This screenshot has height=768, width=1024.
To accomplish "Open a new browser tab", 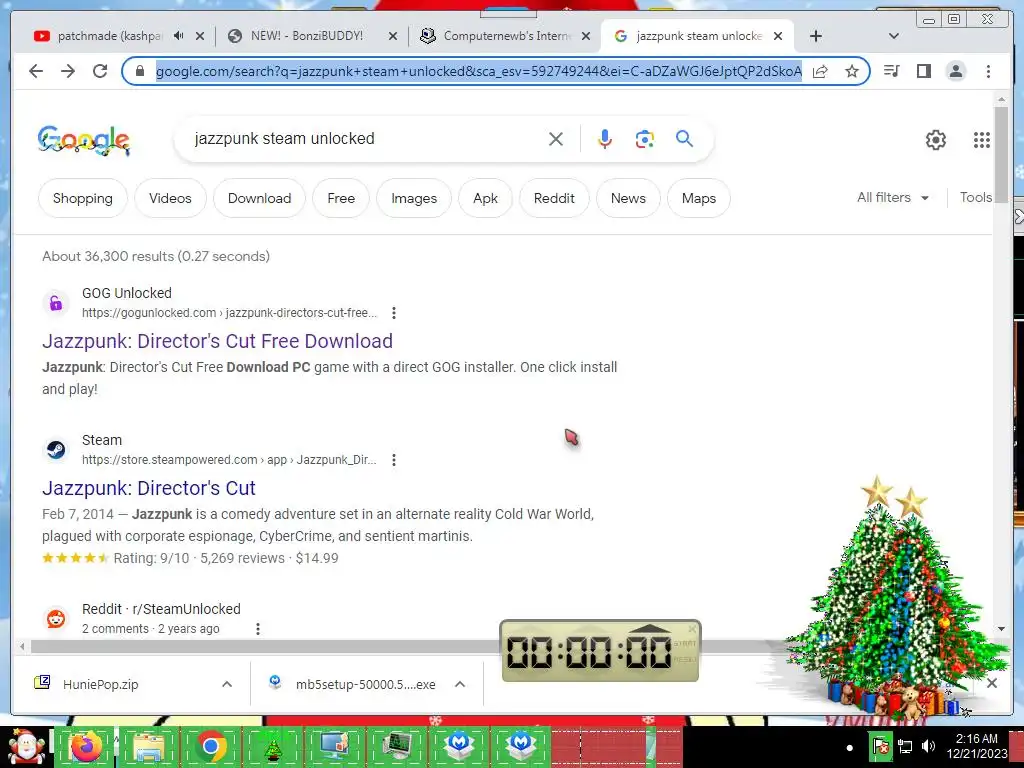I will 816,36.
